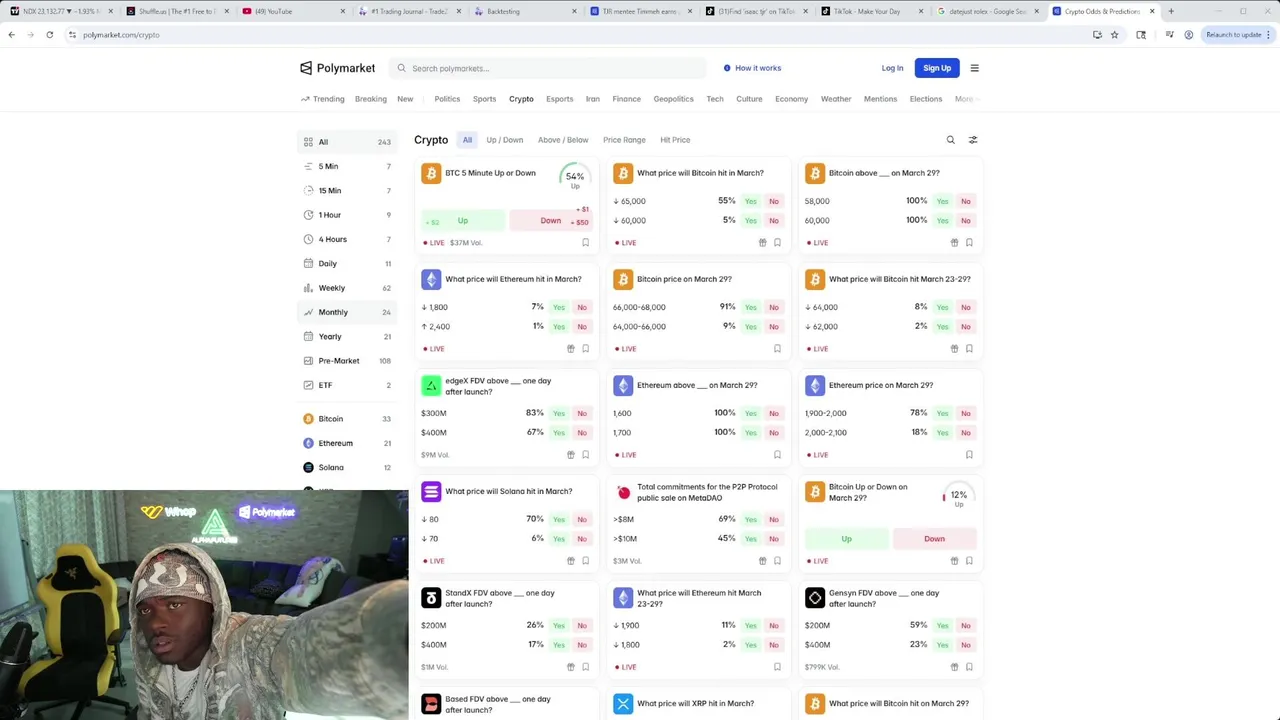Bookmark this page with the star icon
Screen dimensions: 1280x720
(1114, 35)
